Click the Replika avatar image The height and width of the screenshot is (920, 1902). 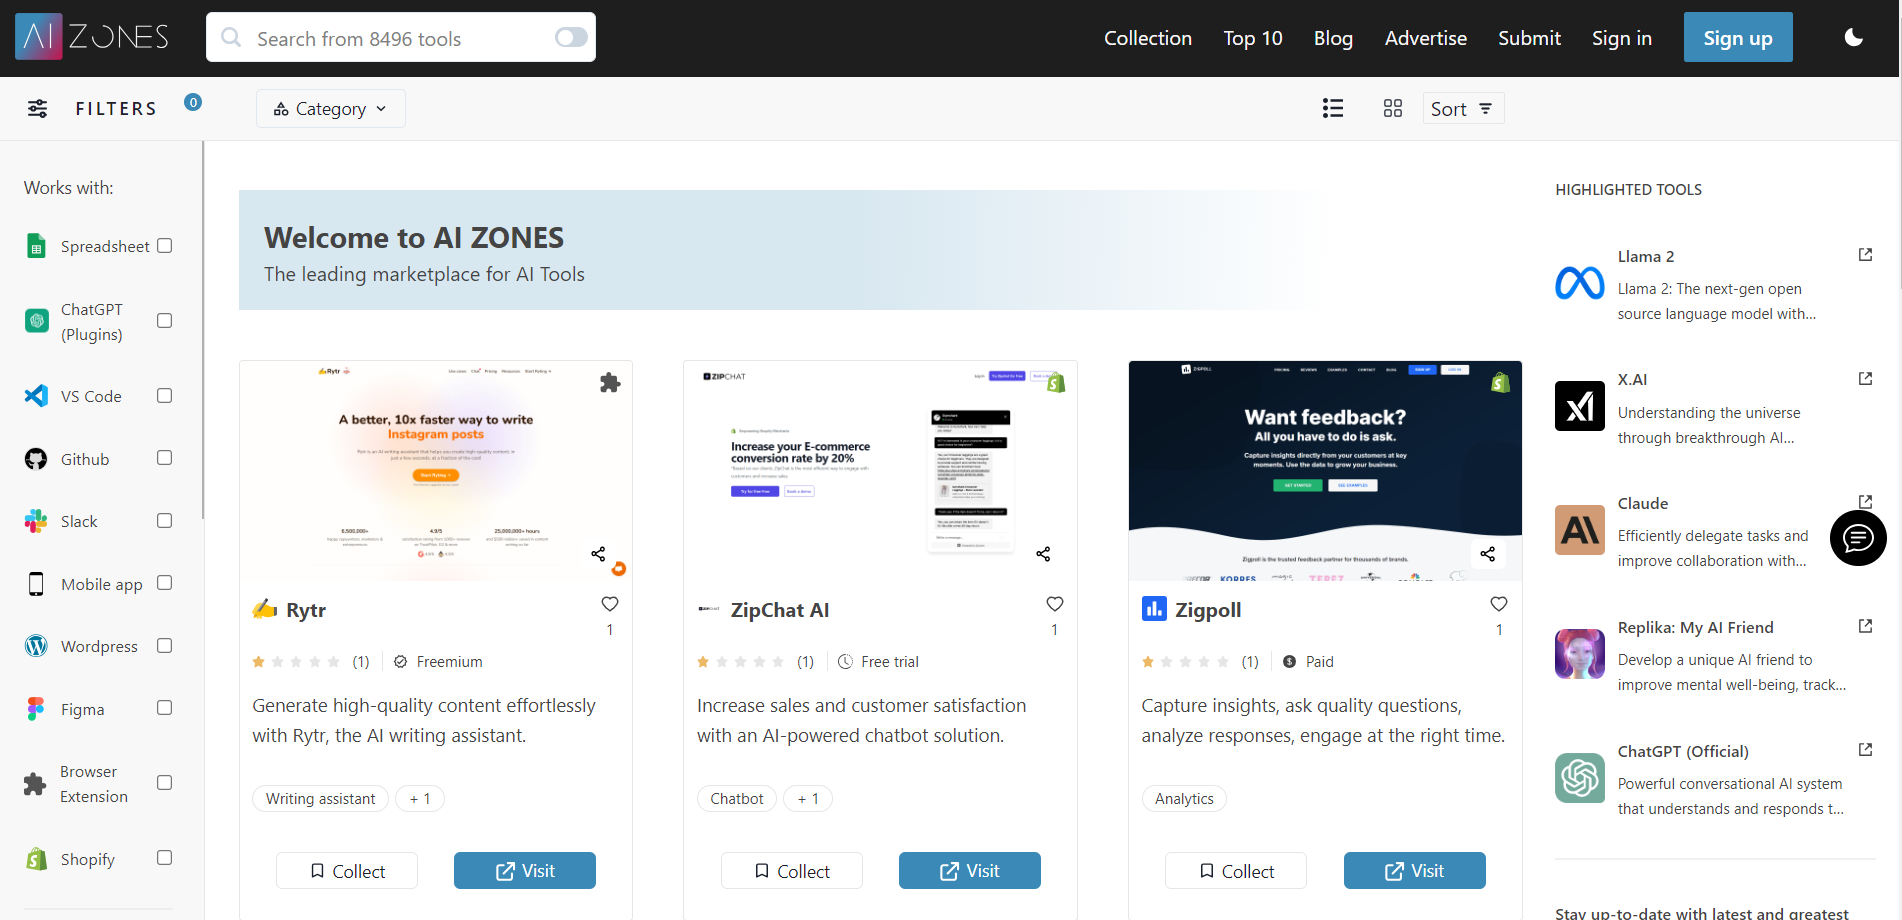(x=1580, y=654)
